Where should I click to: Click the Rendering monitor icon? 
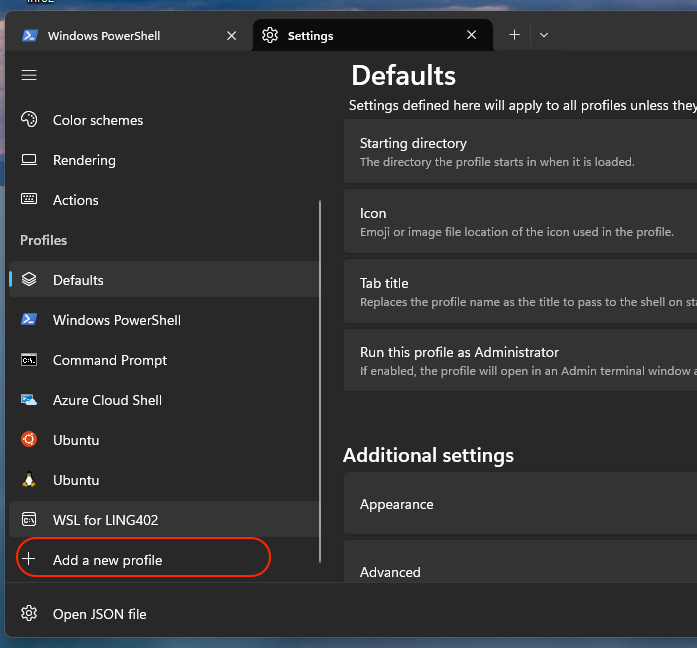click(x=29, y=160)
